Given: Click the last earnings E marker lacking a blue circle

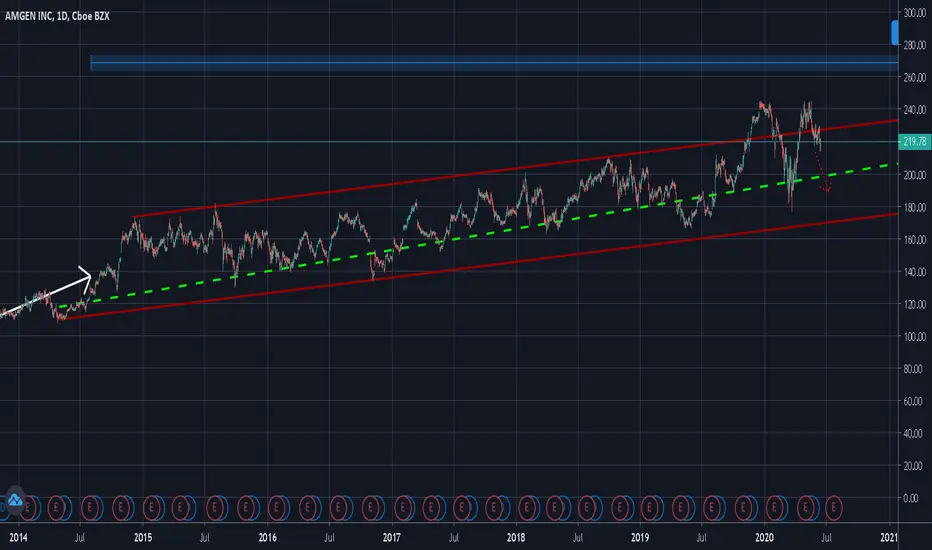Looking at the screenshot, I should pos(833,508).
